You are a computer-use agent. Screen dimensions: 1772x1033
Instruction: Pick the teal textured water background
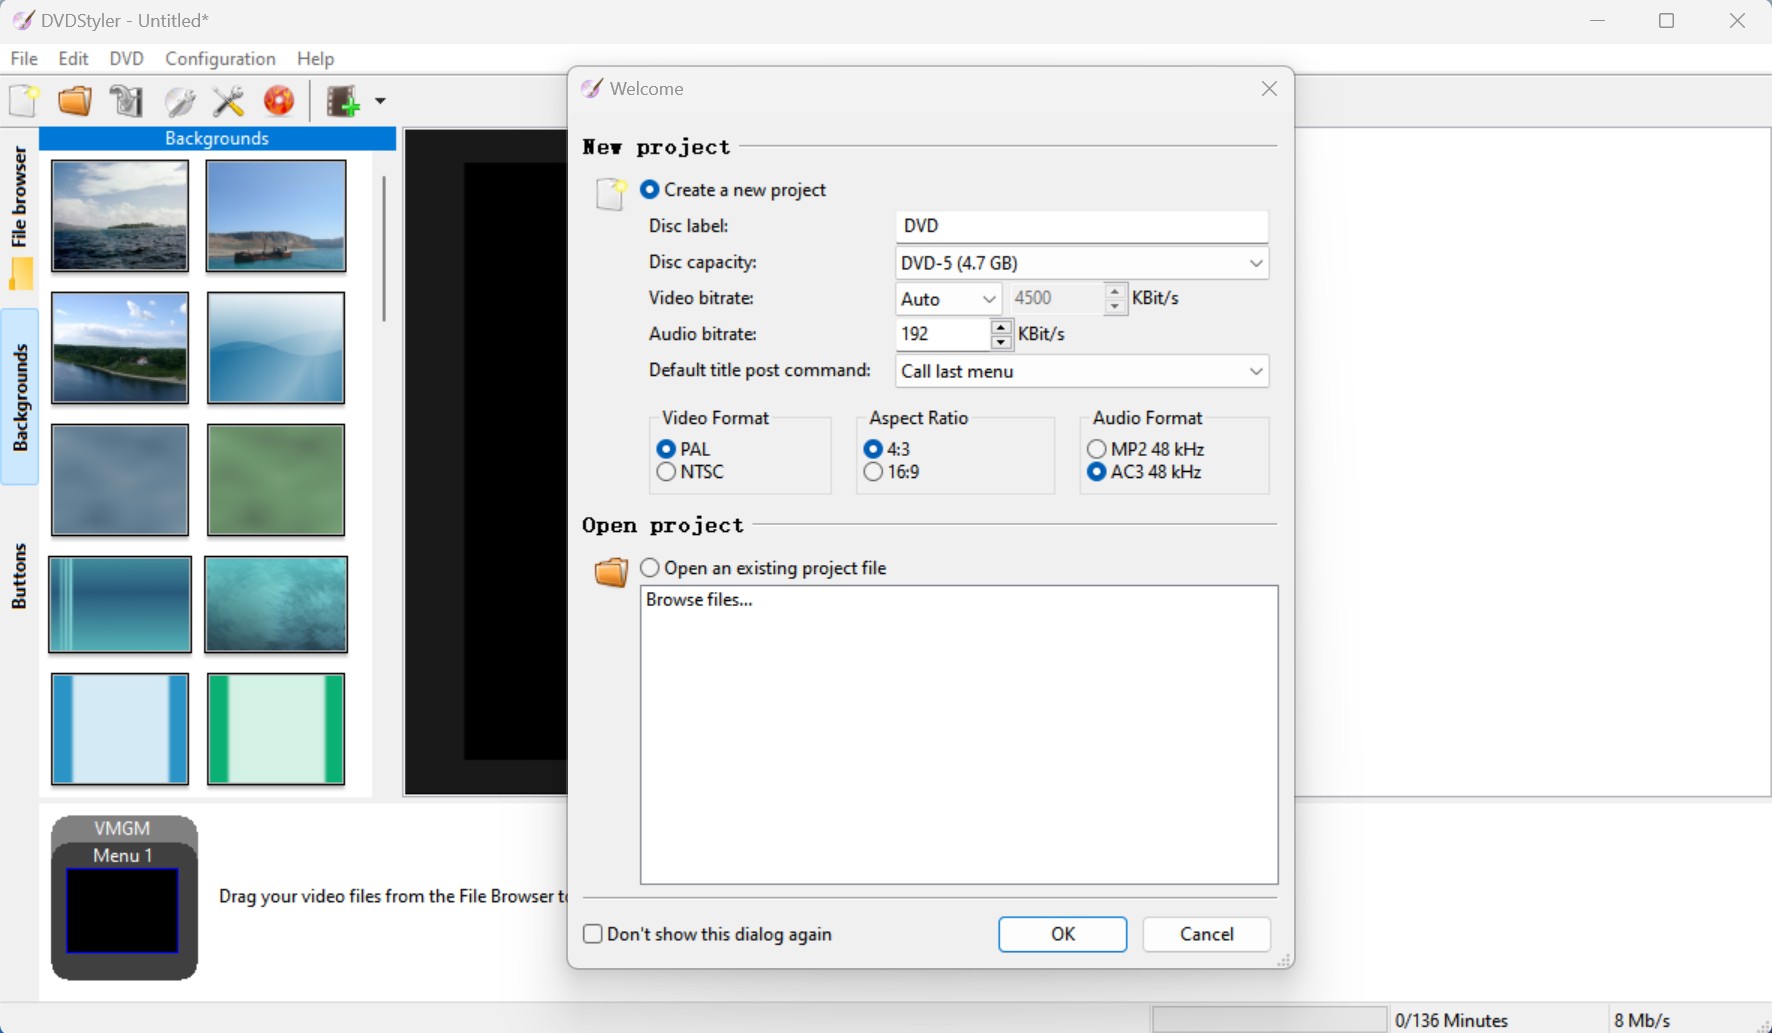[x=276, y=605]
